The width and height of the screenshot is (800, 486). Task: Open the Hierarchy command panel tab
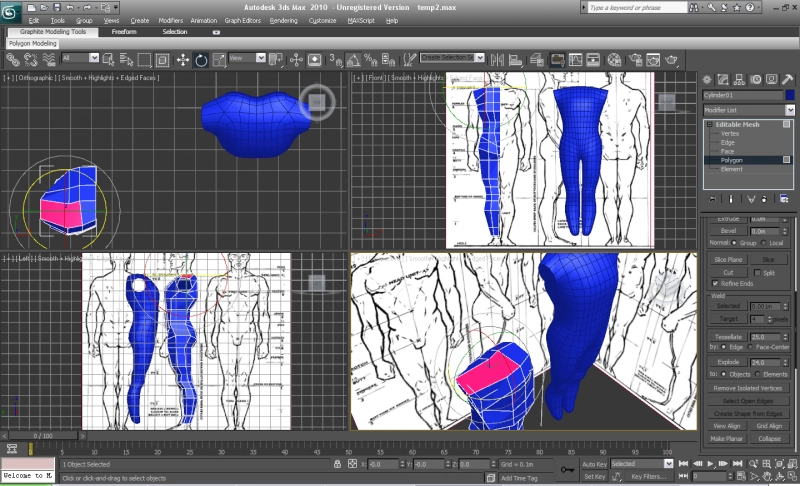(738, 79)
